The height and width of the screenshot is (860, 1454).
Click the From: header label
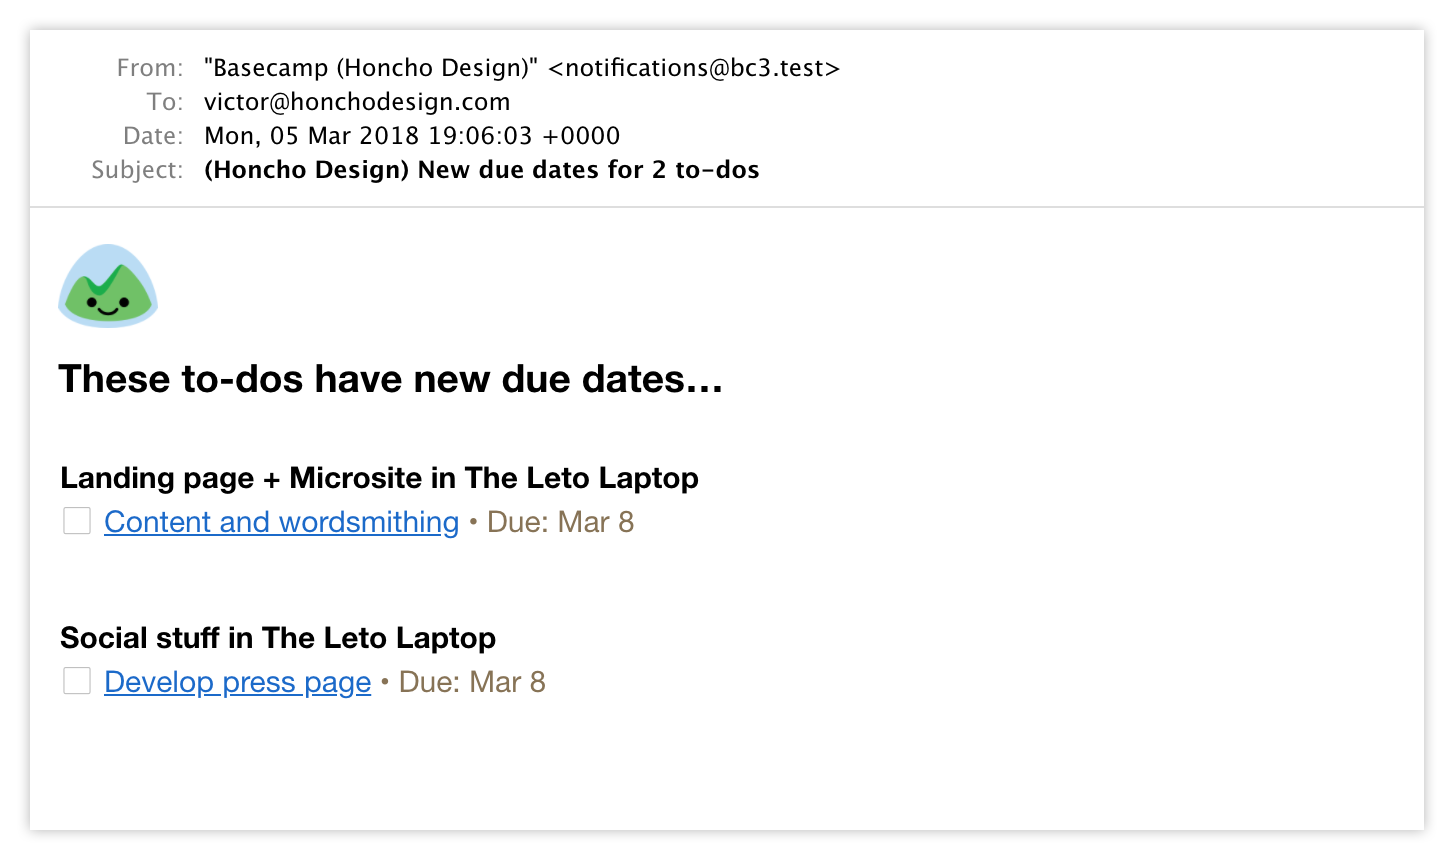150,68
